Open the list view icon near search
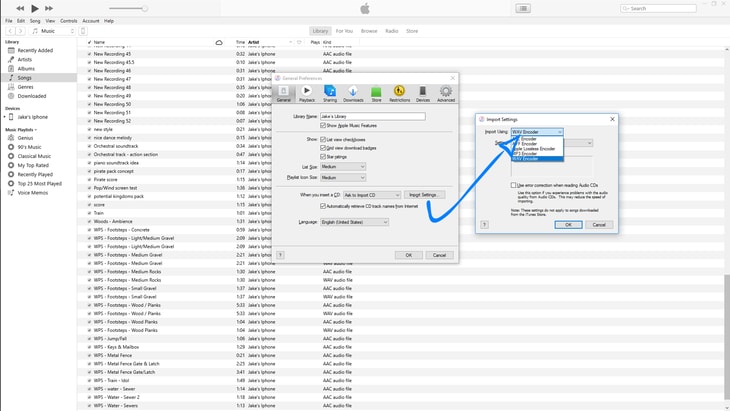The image size is (730, 411). click(x=523, y=8)
